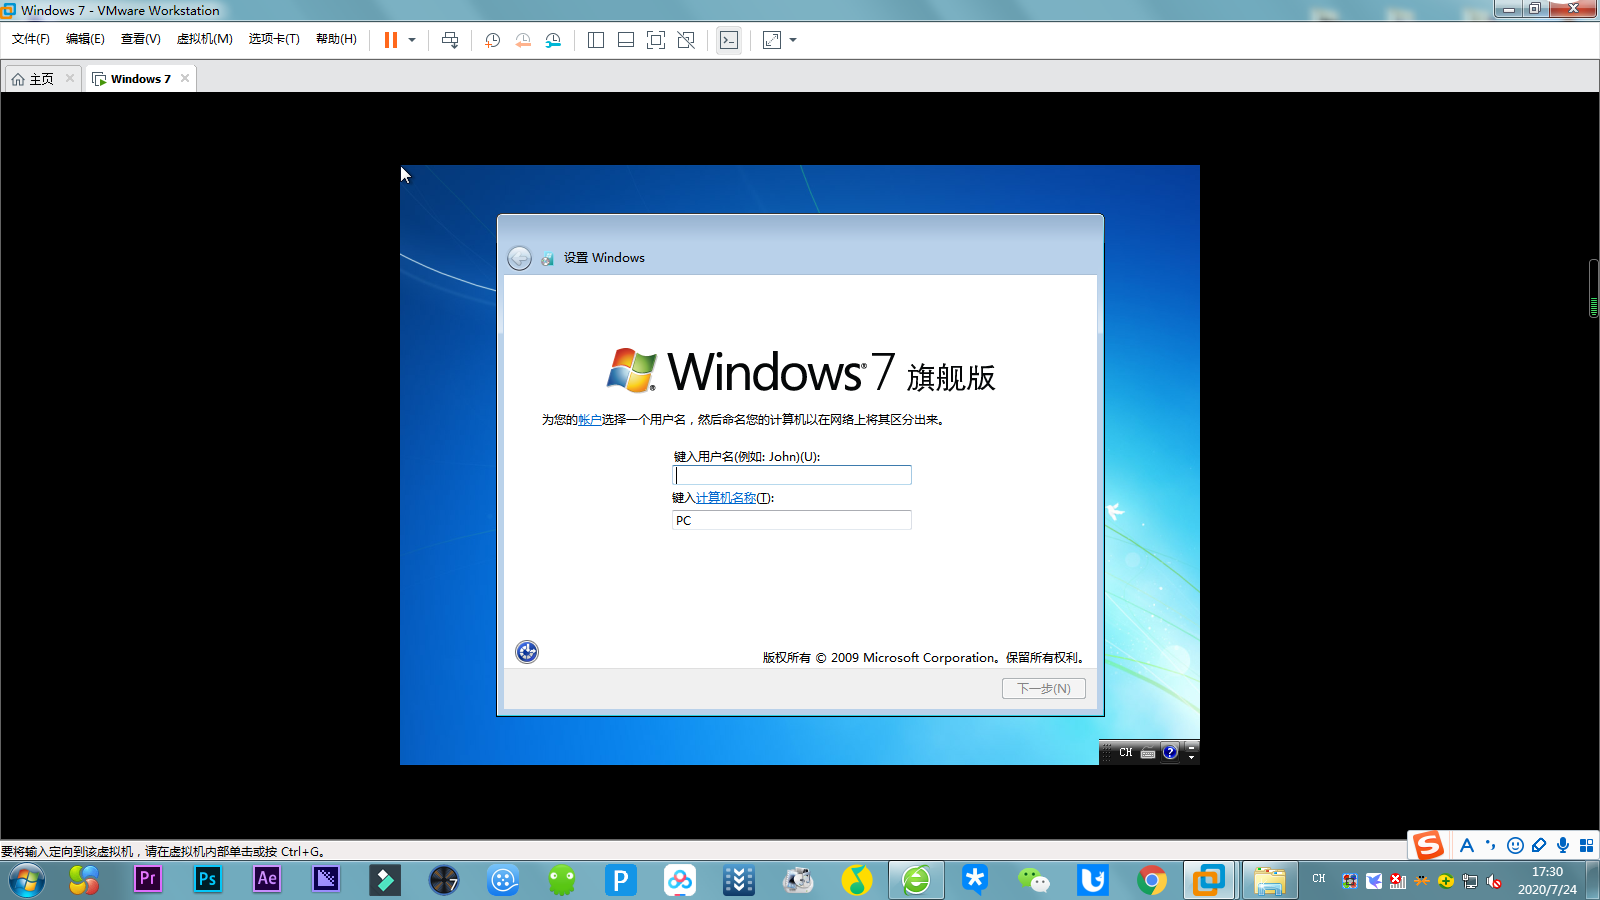Open the 虚拟机(M) menu
The width and height of the screenshot is (1600, 900).
click(205, 39)
